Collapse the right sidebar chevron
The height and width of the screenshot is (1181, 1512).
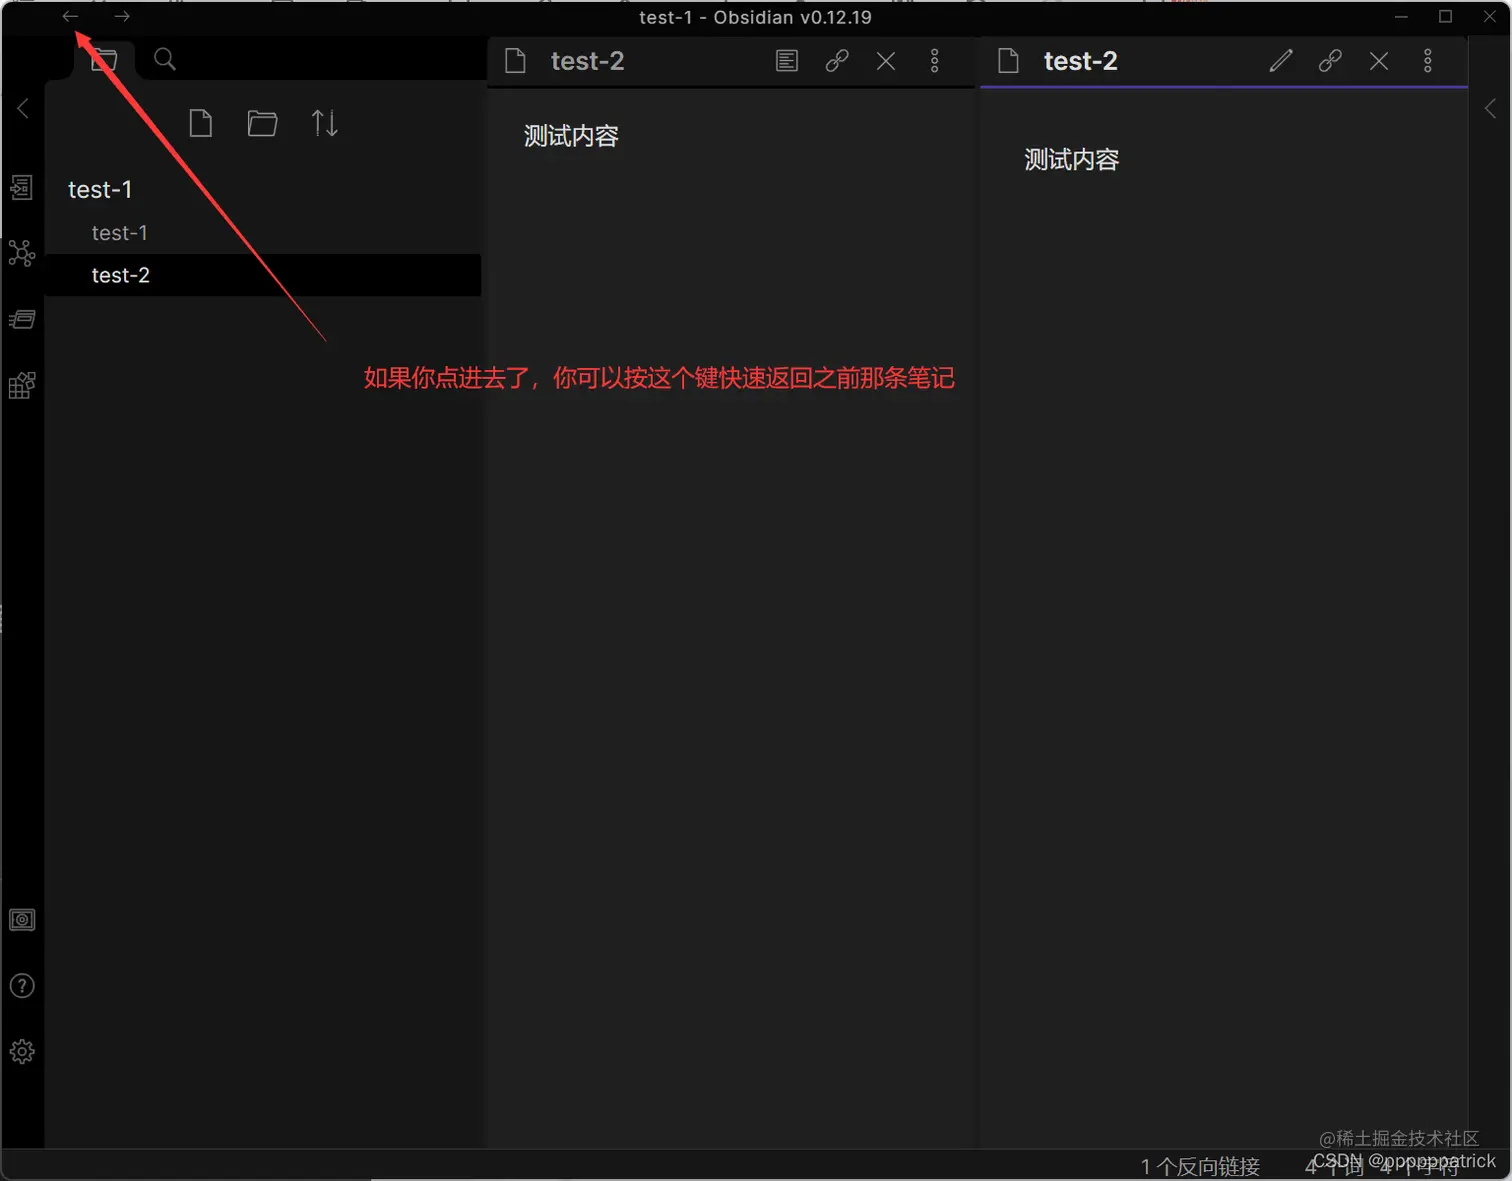(1490, 108)
